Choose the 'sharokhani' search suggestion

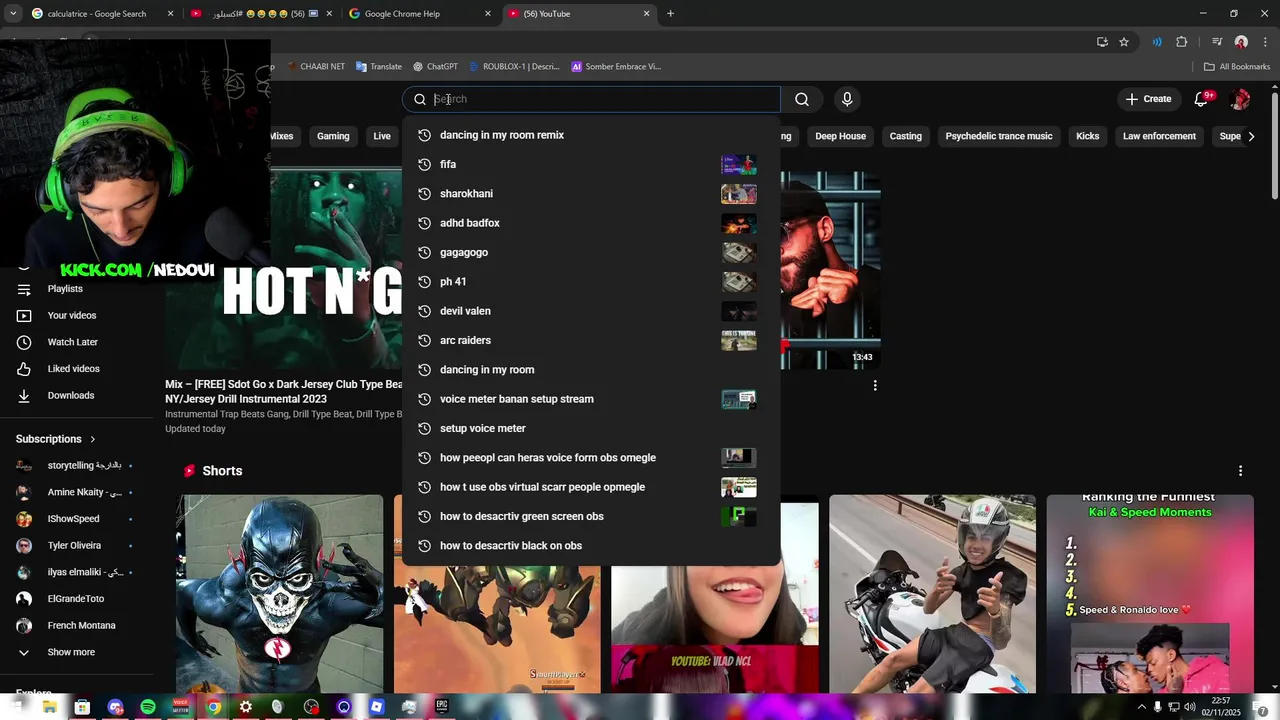tap(591, 194)
